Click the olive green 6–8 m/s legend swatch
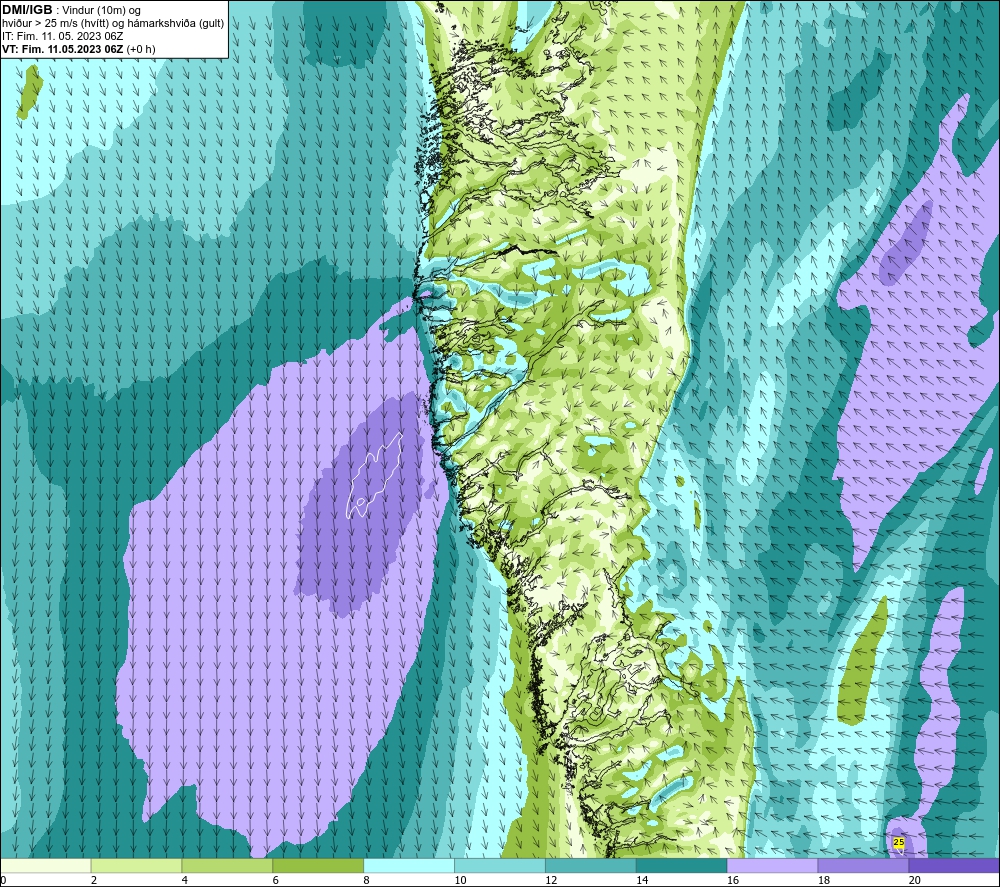Viewport: 1000px width, 887px height. [318, 865]
